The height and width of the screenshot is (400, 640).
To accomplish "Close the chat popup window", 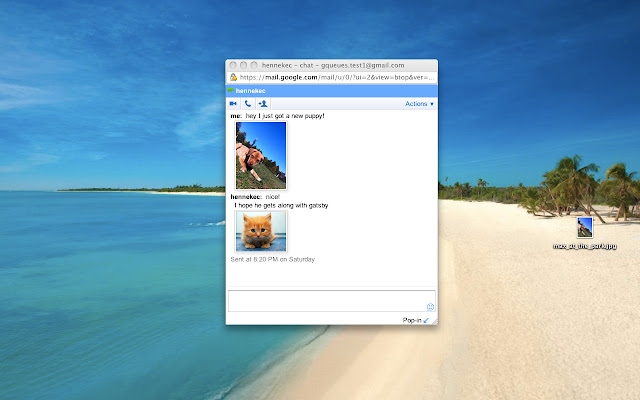I will (233, 65).
